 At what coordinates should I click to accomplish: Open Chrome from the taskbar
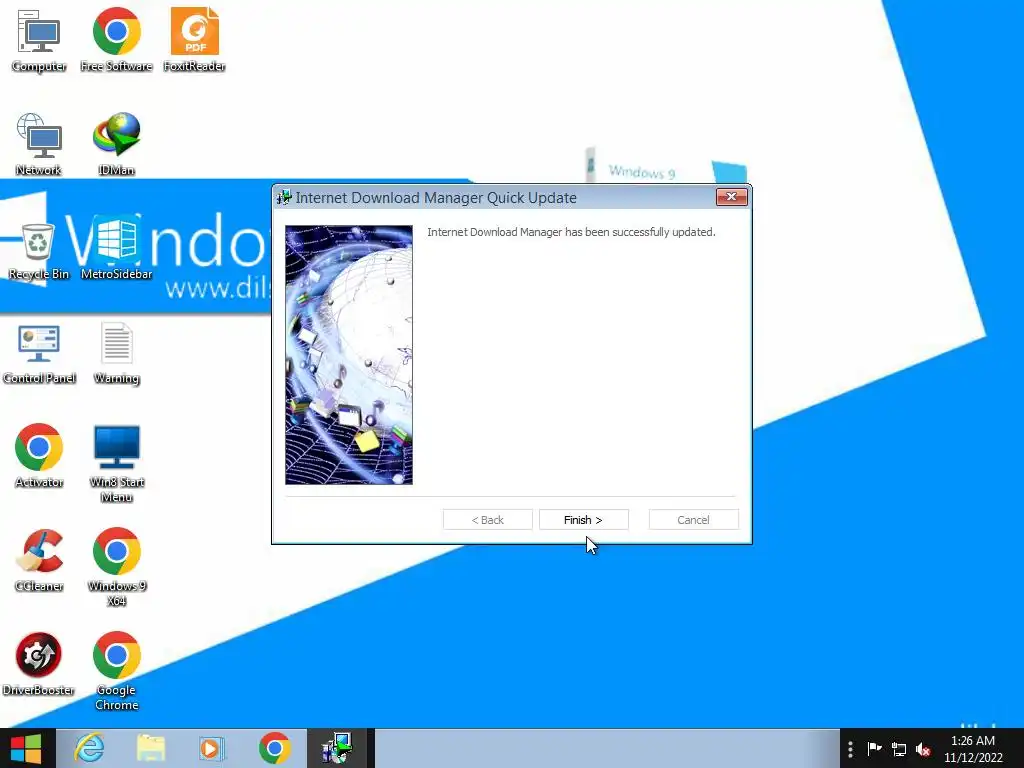(274, 748)
